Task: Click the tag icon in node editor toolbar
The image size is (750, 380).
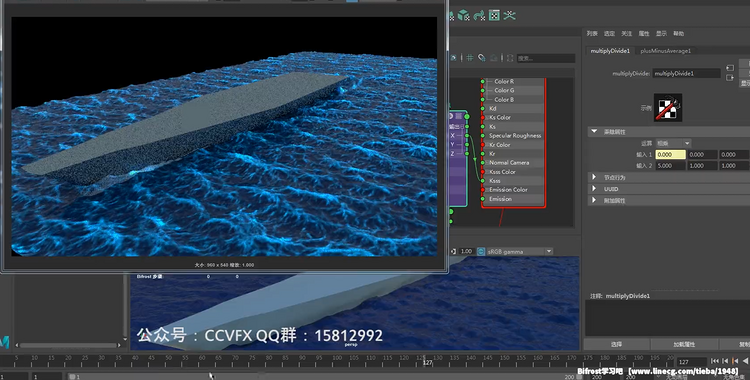Action: pyautogui.click(x=482, y=58)
